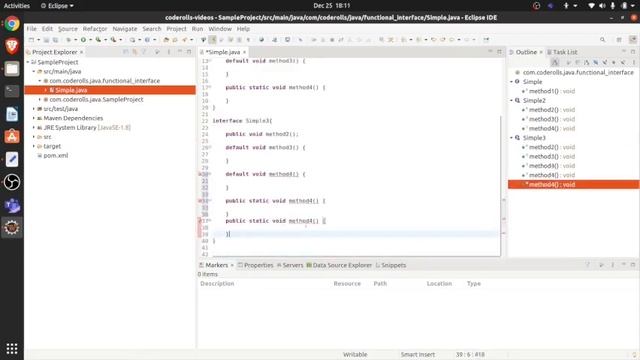
Task: Open Chrome from the dock
Action: click(x=12, y=24)
